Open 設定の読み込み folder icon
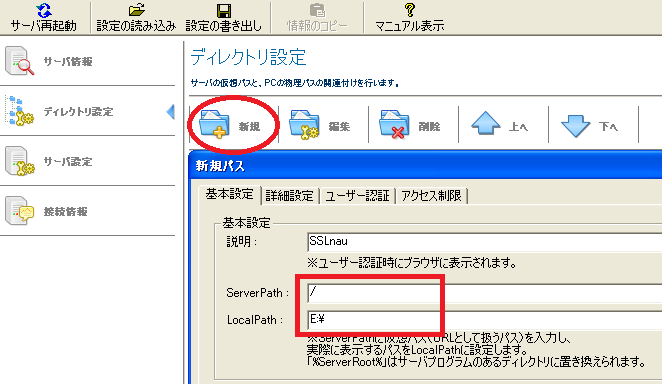 pos(136,10)
